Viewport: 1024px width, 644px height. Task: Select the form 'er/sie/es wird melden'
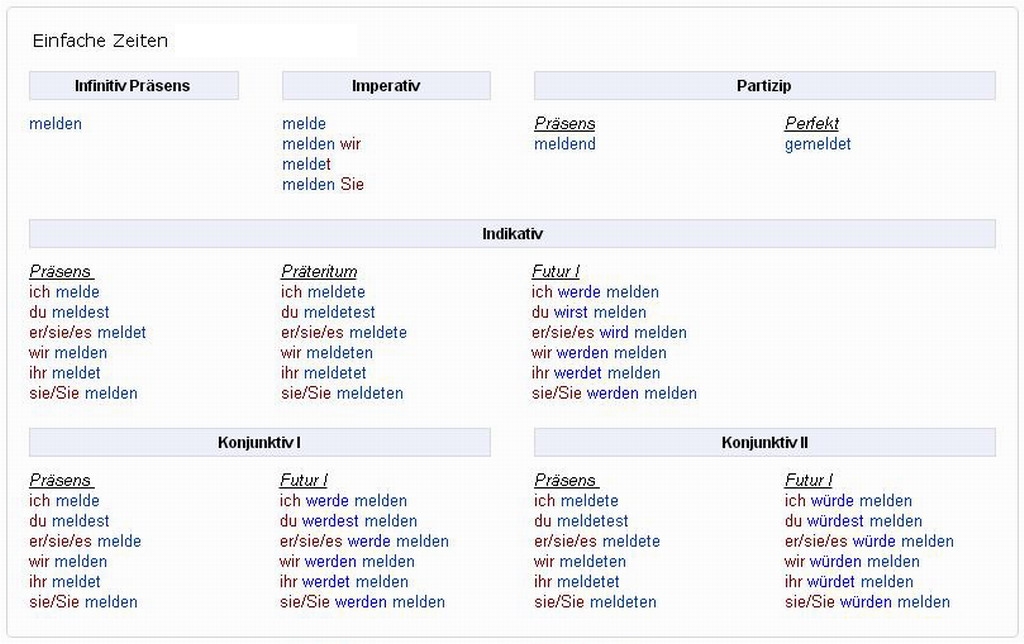[609, 332]
